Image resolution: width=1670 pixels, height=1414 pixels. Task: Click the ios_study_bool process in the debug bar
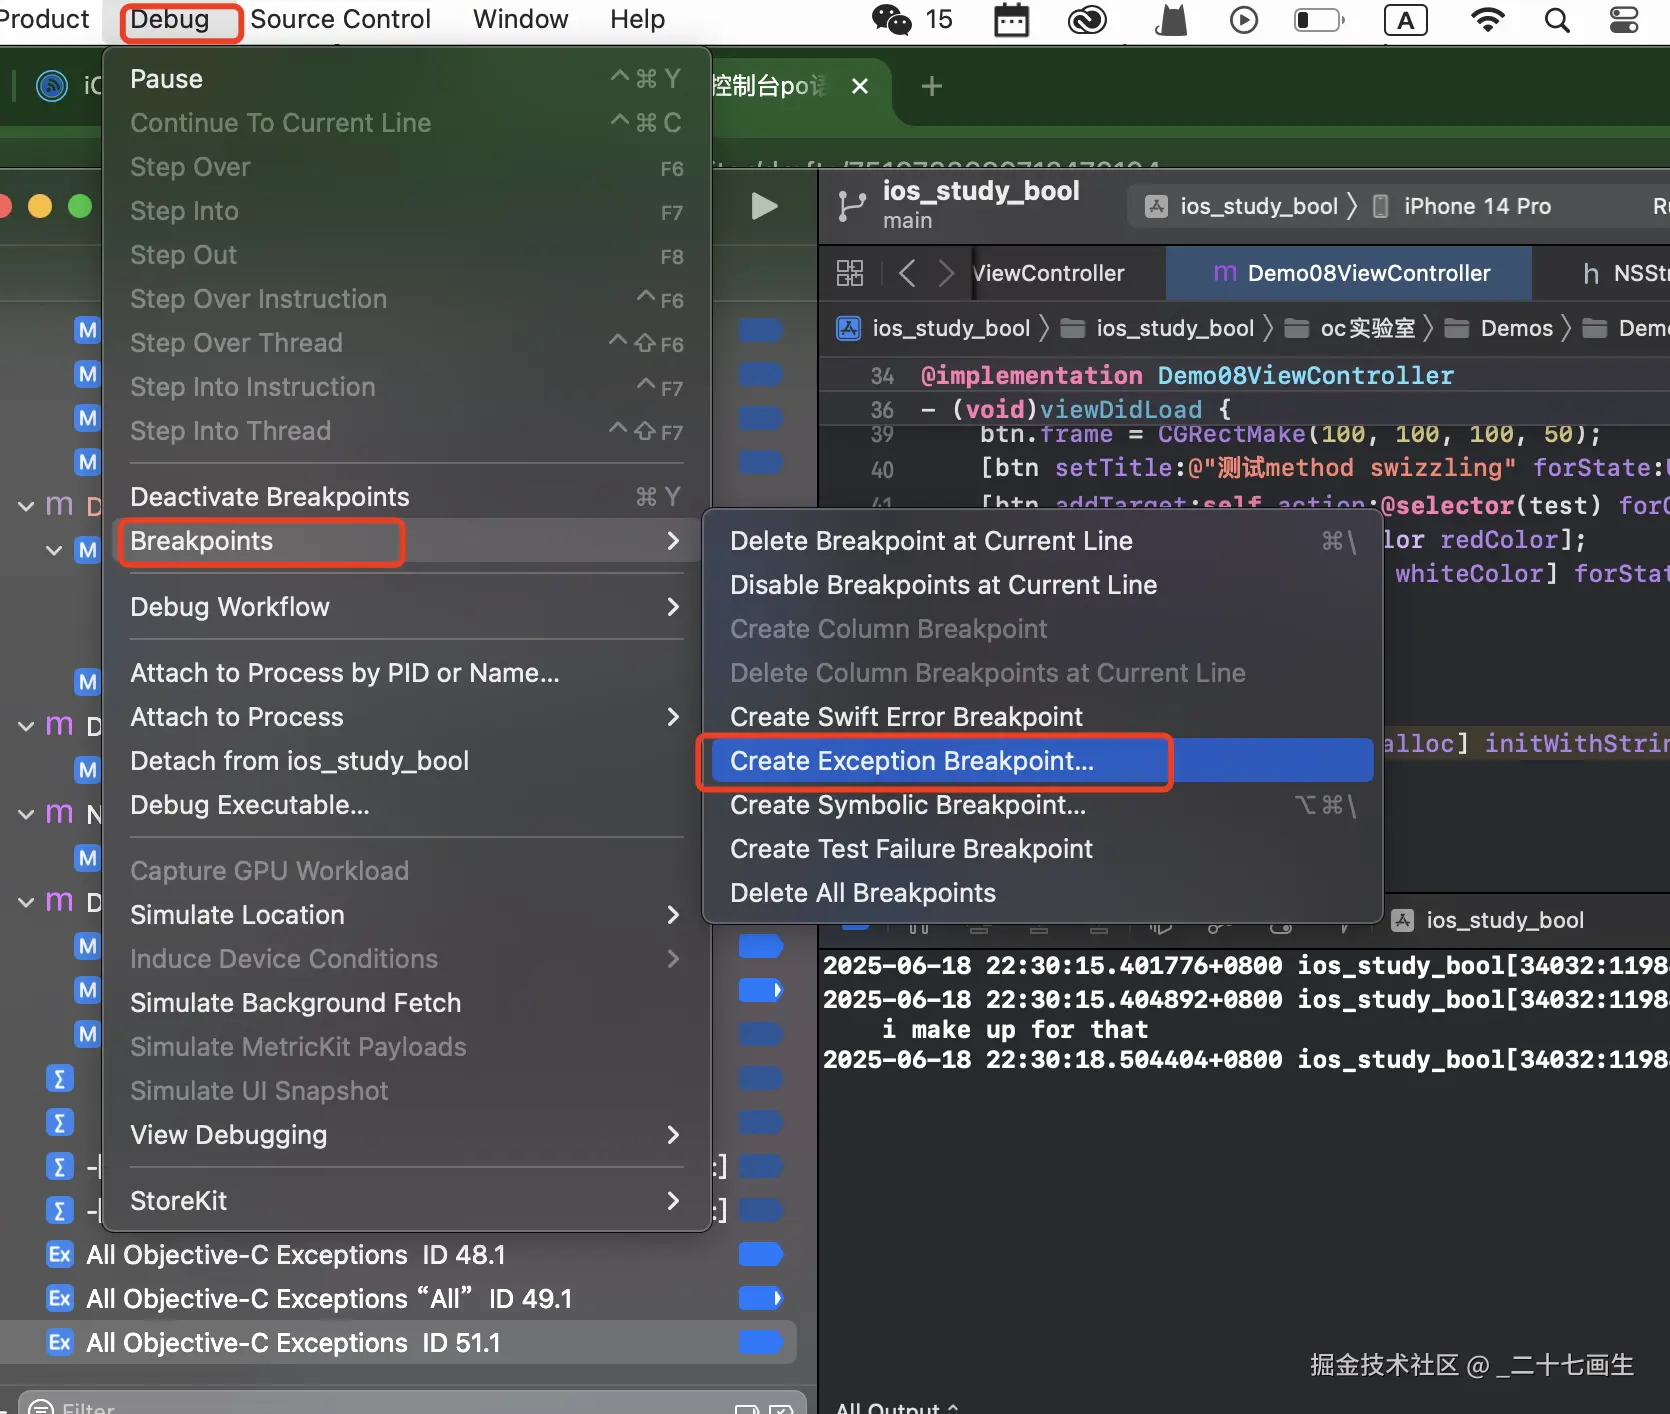1489,920
